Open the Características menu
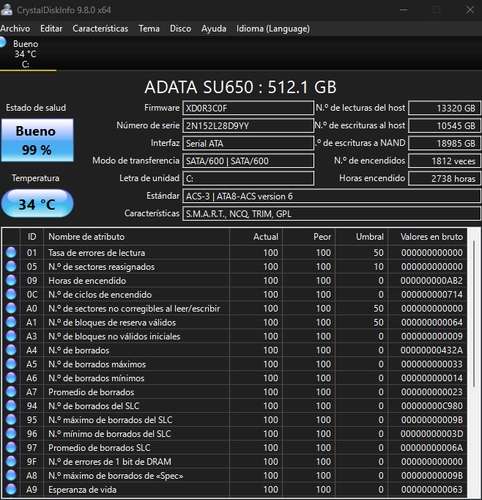 pos(100,29)
